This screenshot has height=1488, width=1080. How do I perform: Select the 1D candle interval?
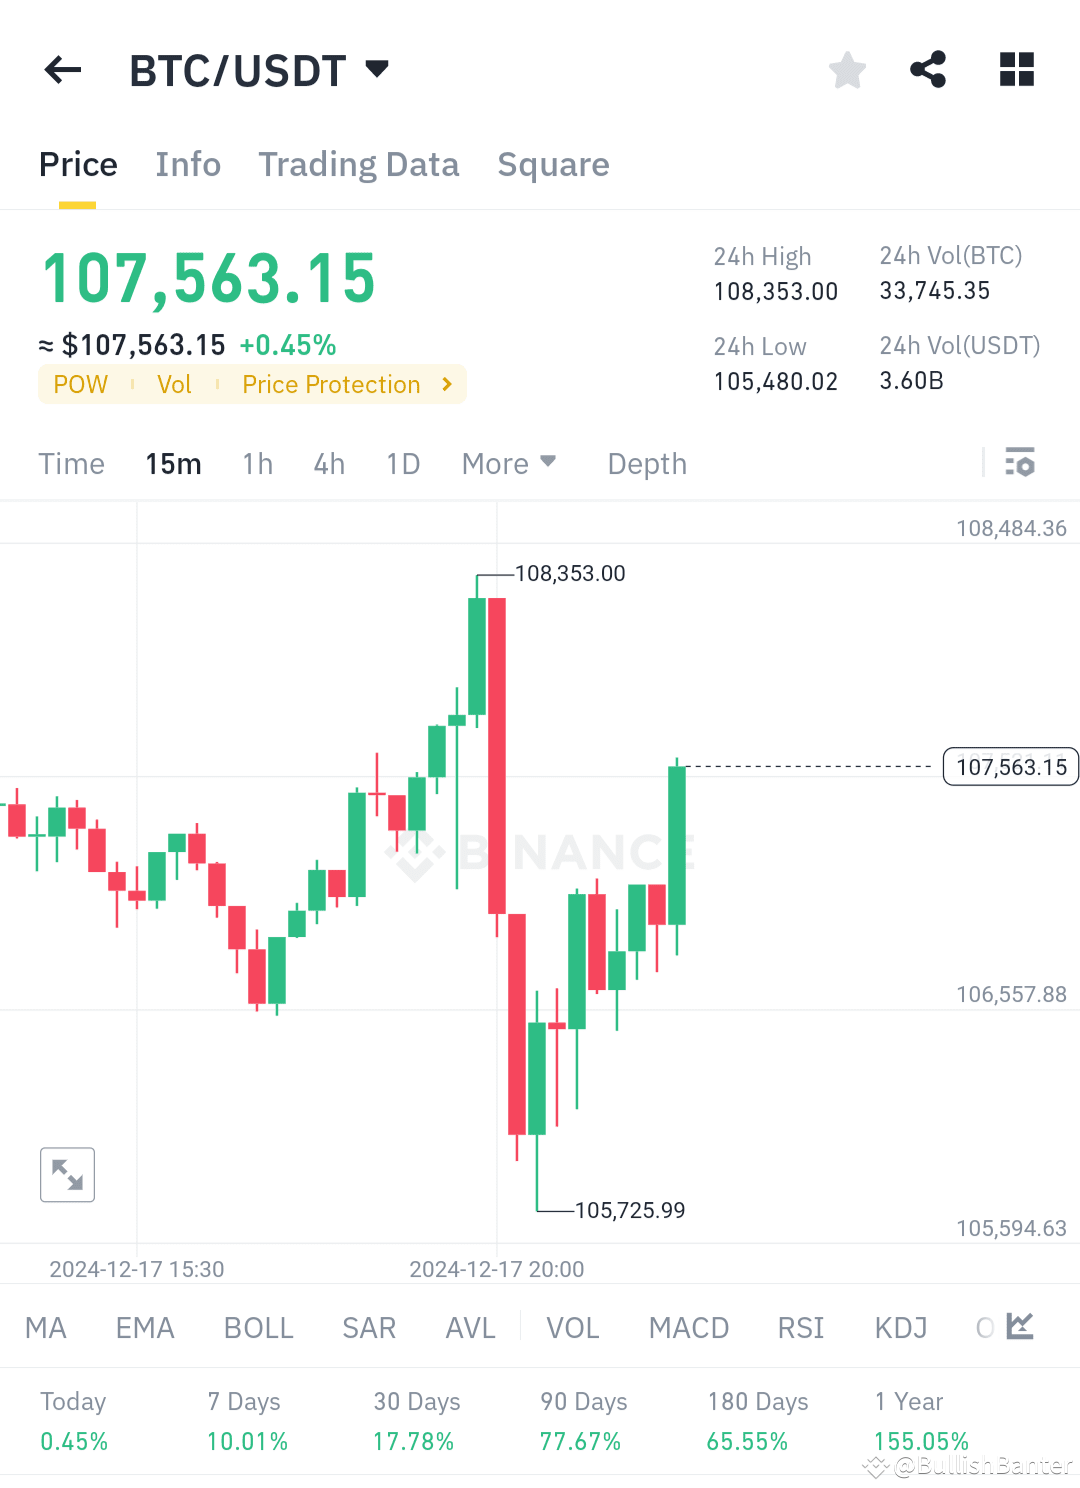pyautogui.click(x=402, y=463)
